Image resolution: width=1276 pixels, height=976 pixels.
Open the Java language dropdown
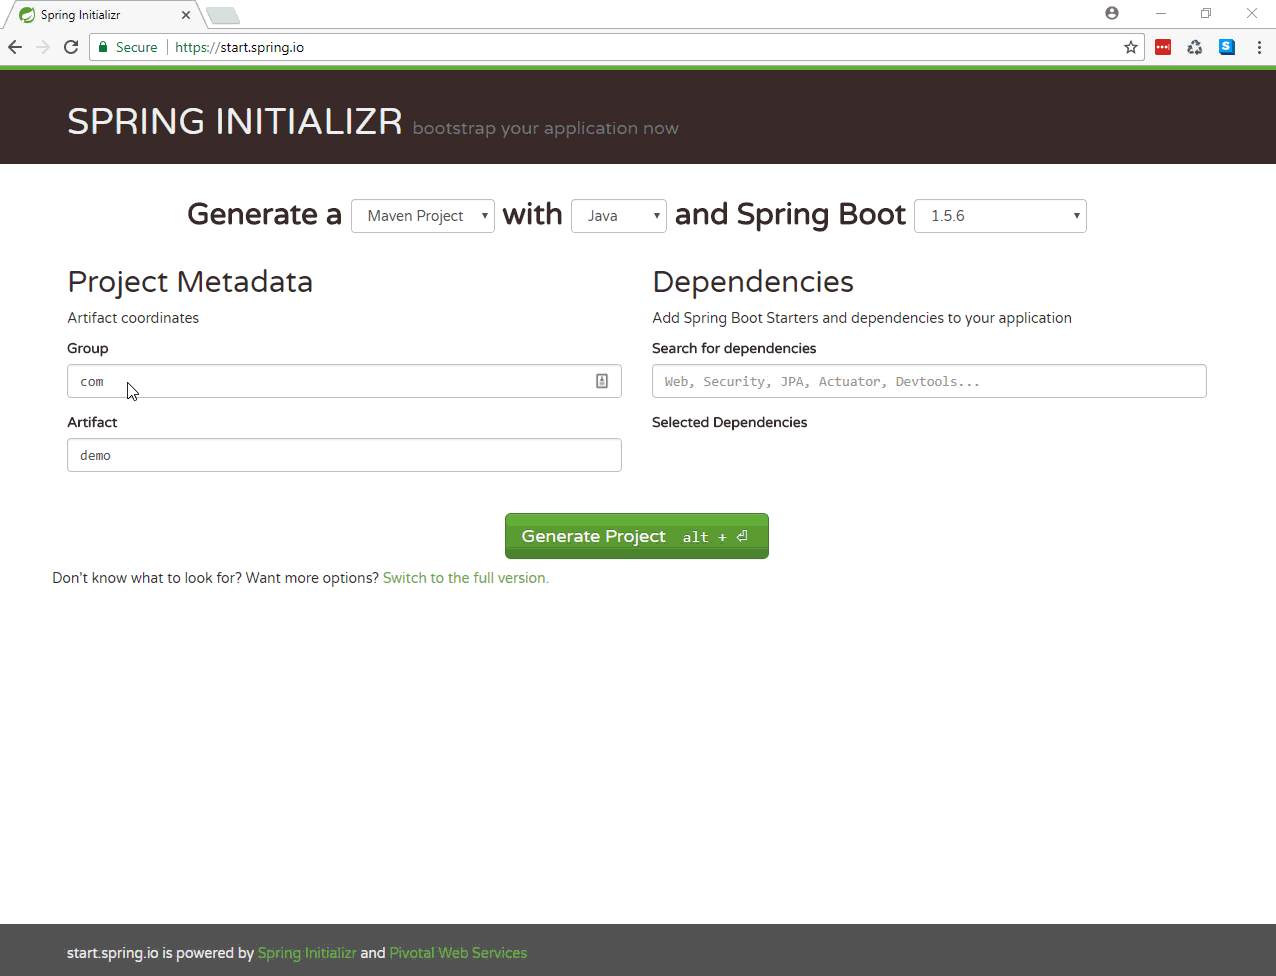pos(618,215)
